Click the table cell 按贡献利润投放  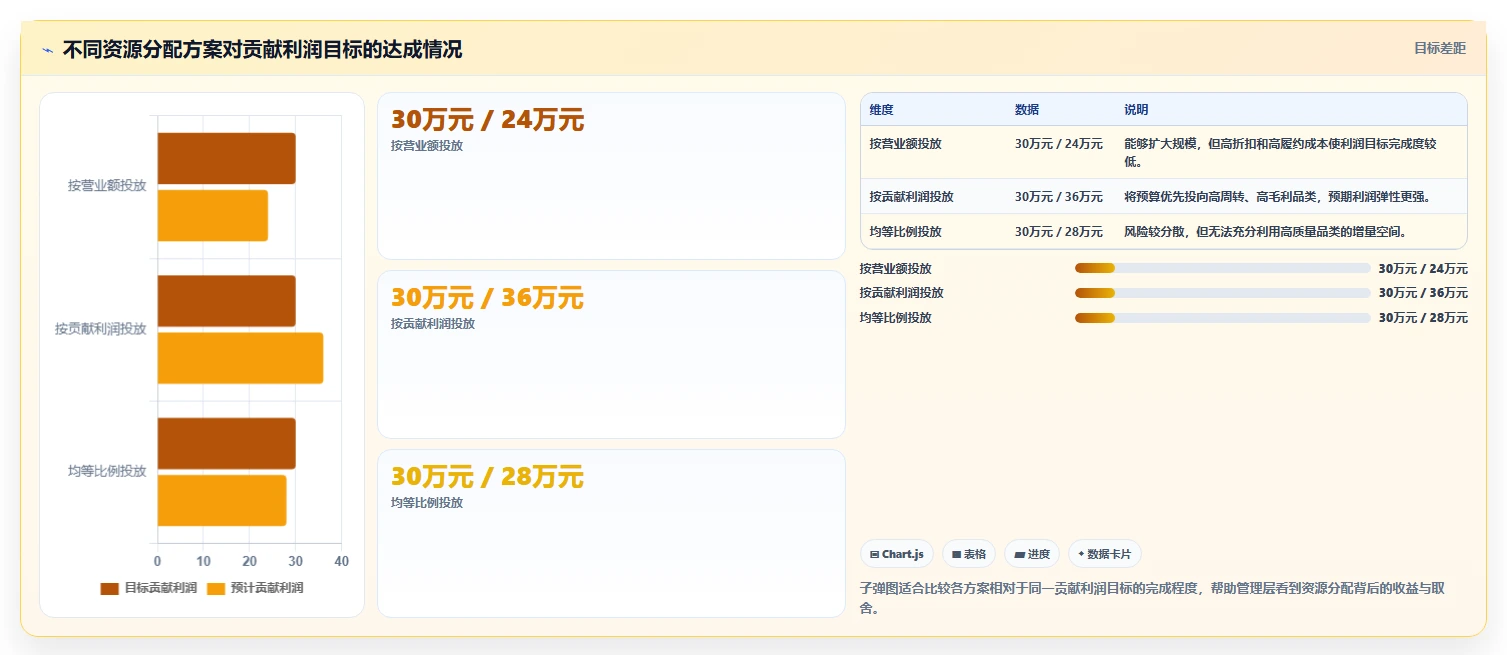[x=912, y=197]
